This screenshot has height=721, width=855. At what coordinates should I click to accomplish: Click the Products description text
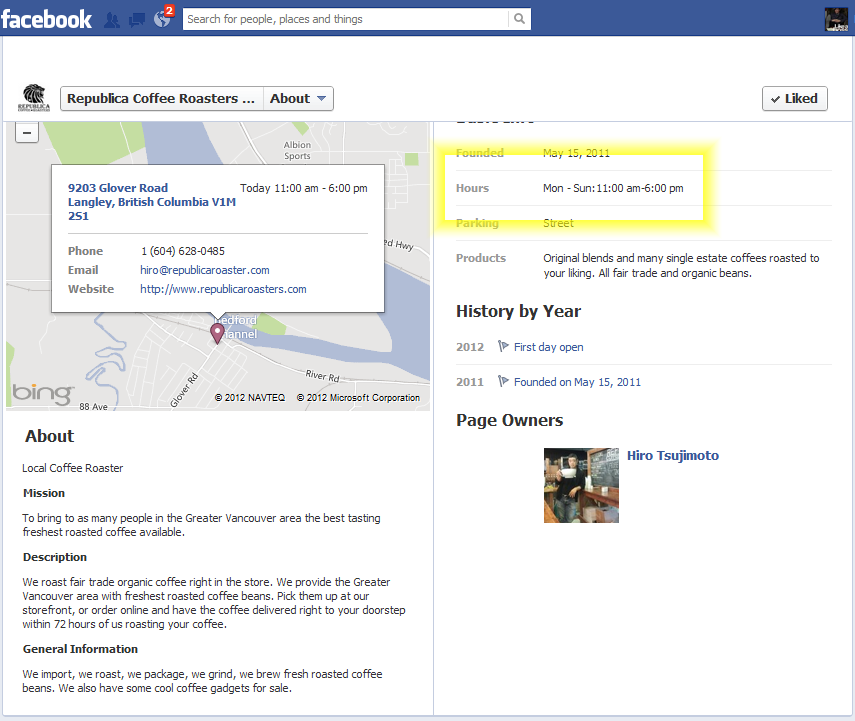681,265
